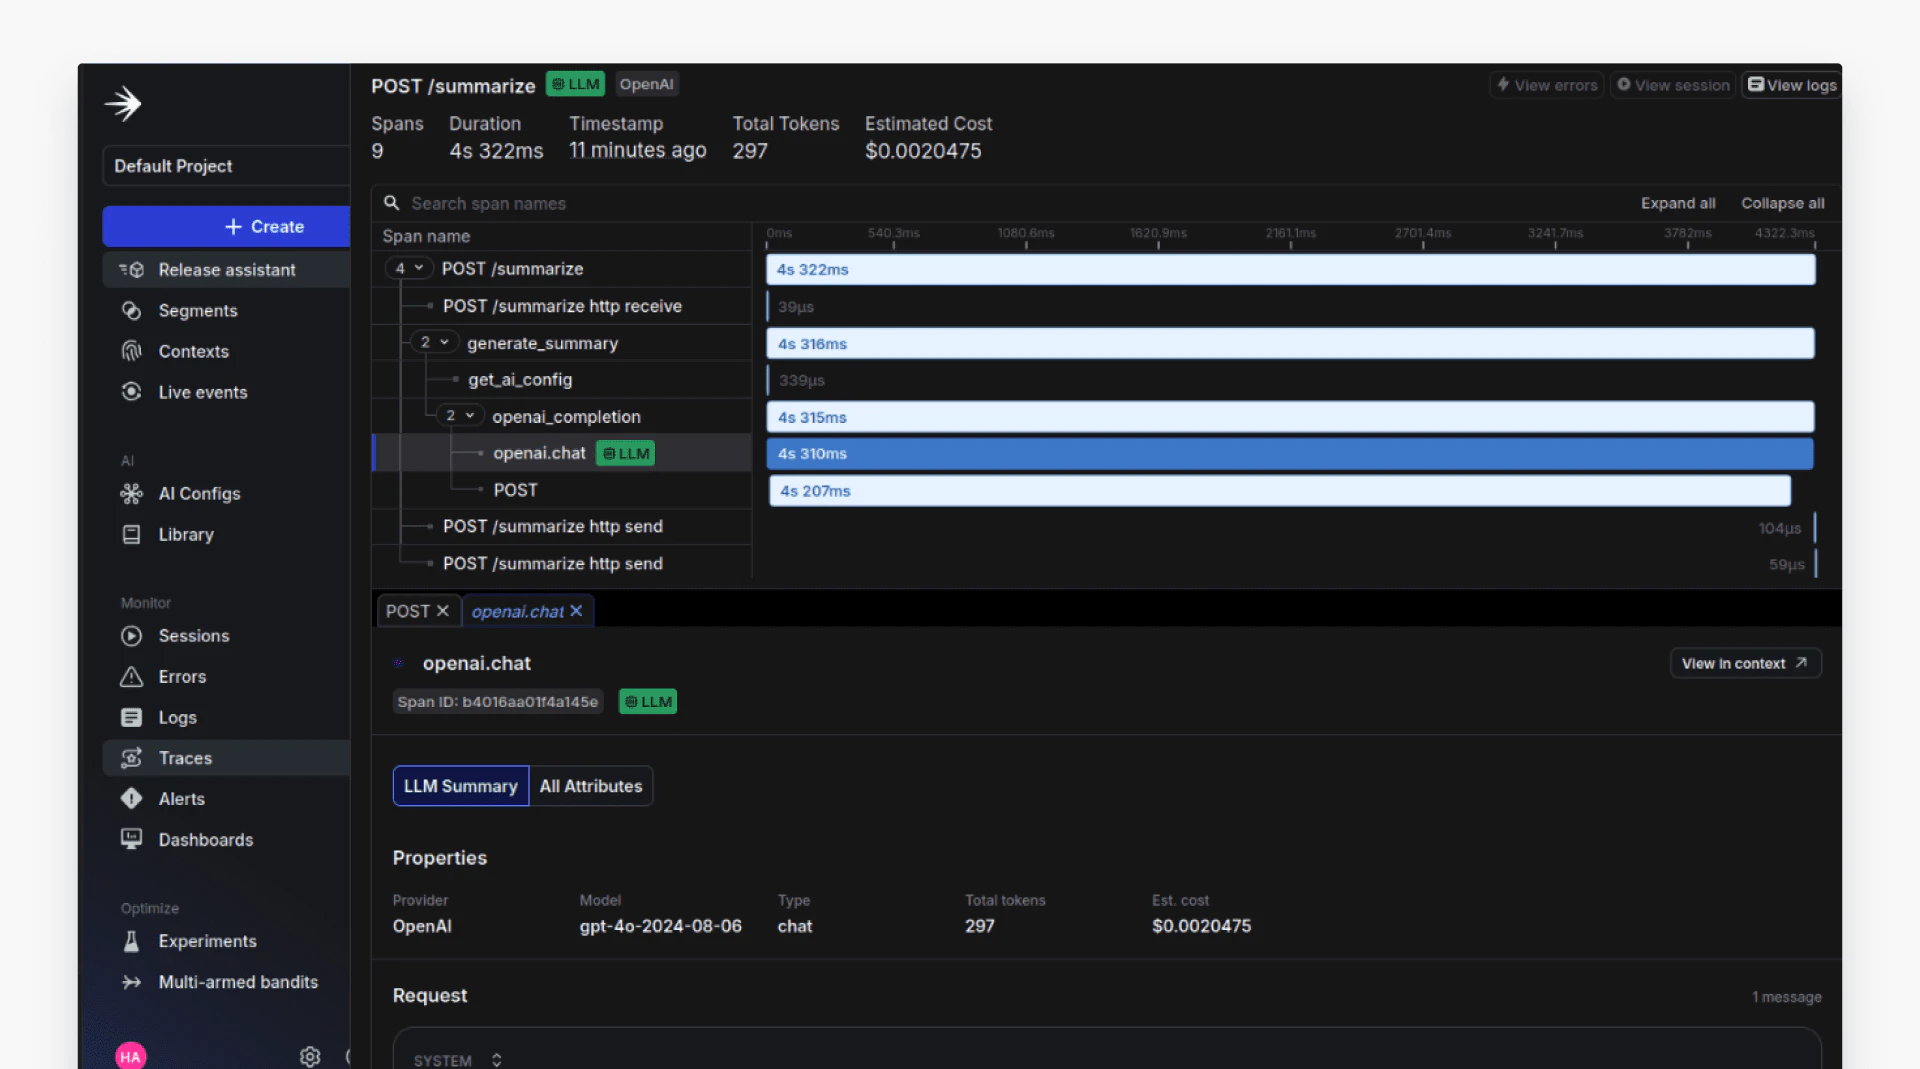This screenshot has height=1069, width=1920.
Task: Select the get_ai_config span row
Action: (562, 380)
